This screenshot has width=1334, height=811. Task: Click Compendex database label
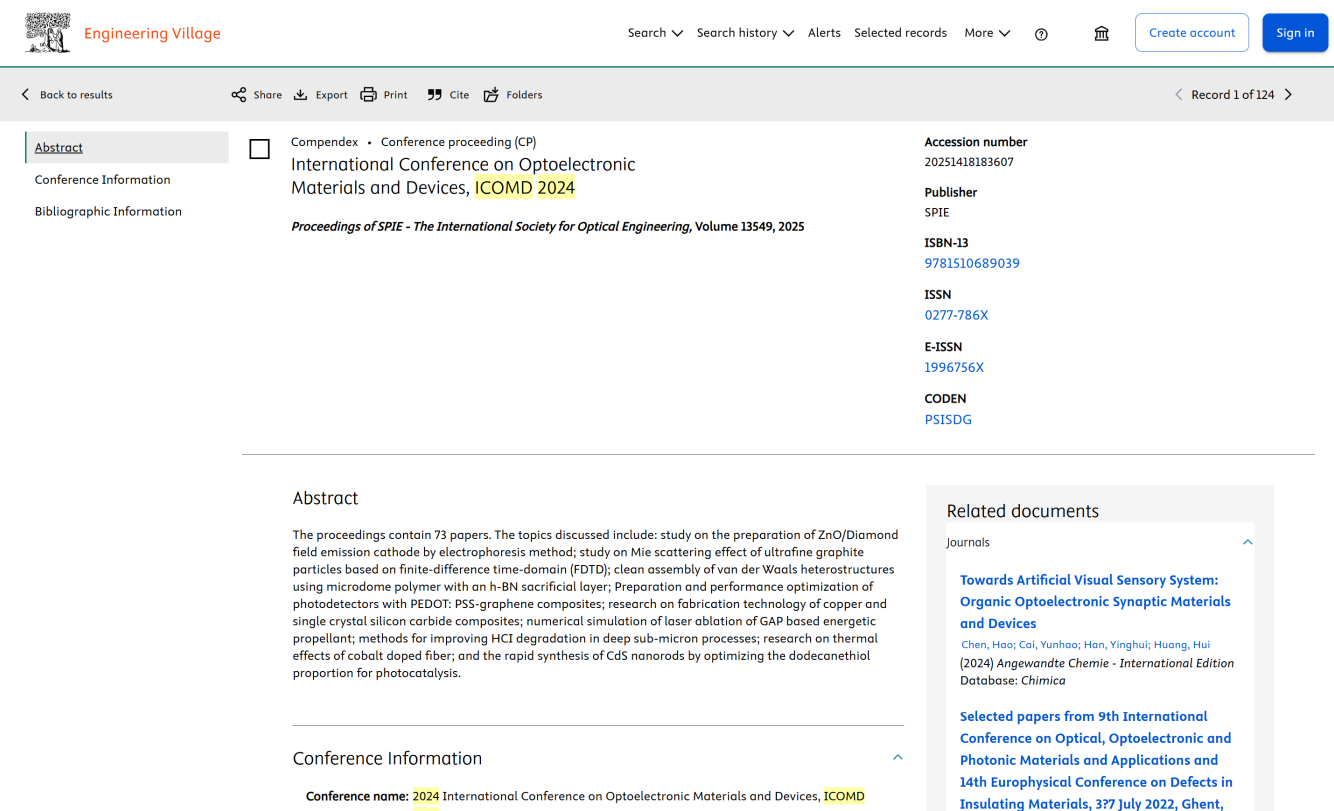tap(324, 142)
